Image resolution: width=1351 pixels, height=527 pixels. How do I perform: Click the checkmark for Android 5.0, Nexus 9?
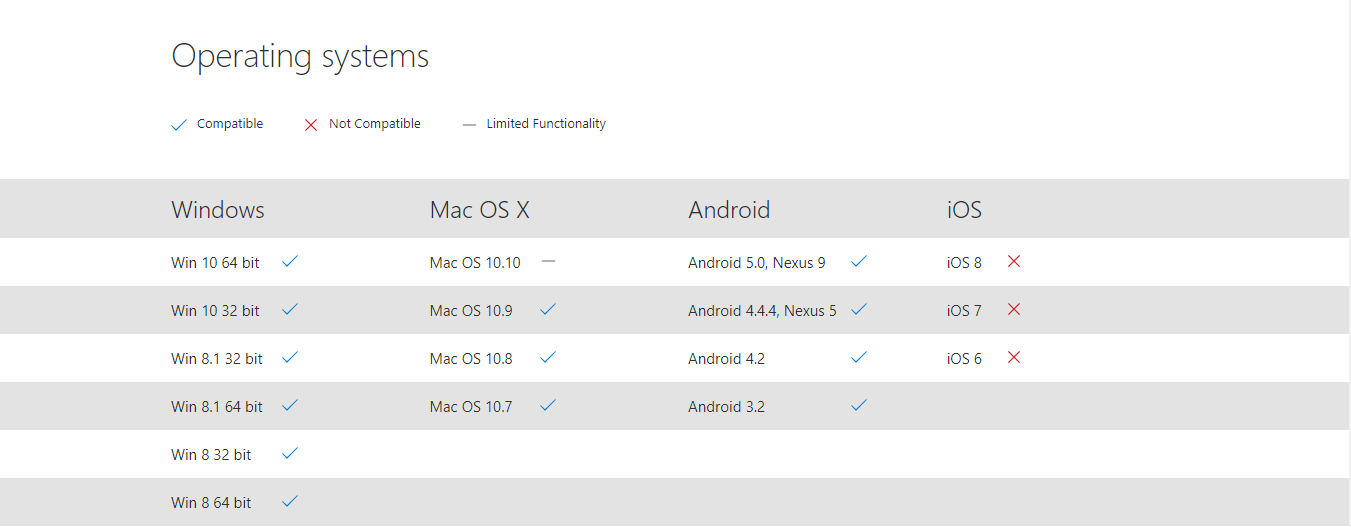858,261
